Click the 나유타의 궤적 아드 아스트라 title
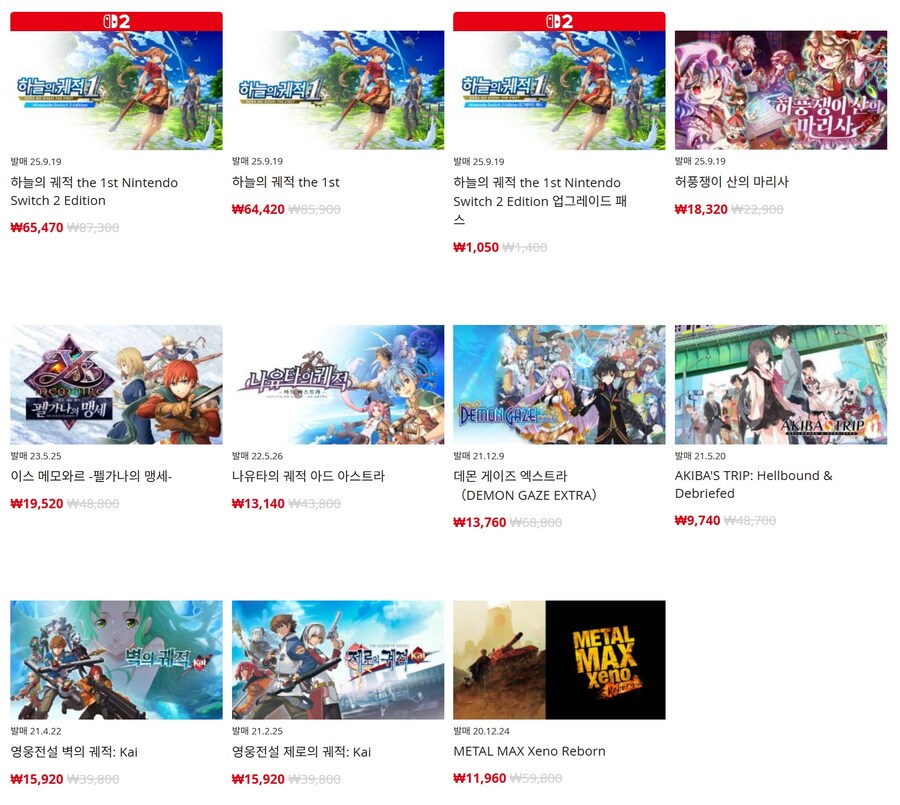The image size is (900, 805). pos(308,476)
